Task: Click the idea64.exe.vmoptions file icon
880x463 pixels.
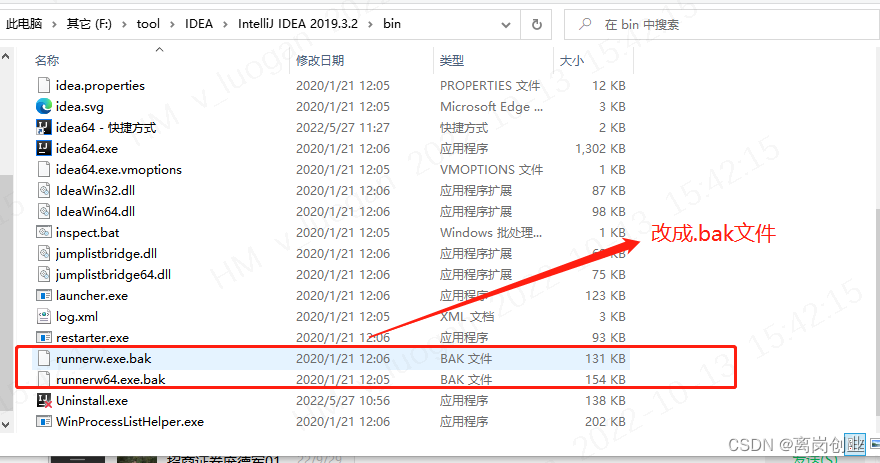Action: [x=44, y=169]
